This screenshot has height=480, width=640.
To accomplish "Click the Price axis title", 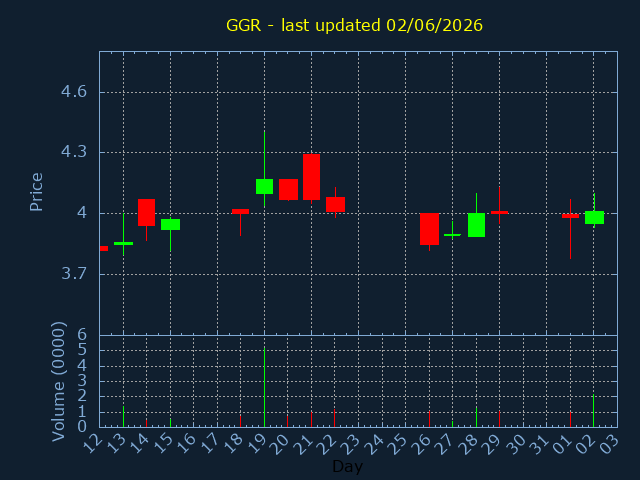I will [36, 192].
